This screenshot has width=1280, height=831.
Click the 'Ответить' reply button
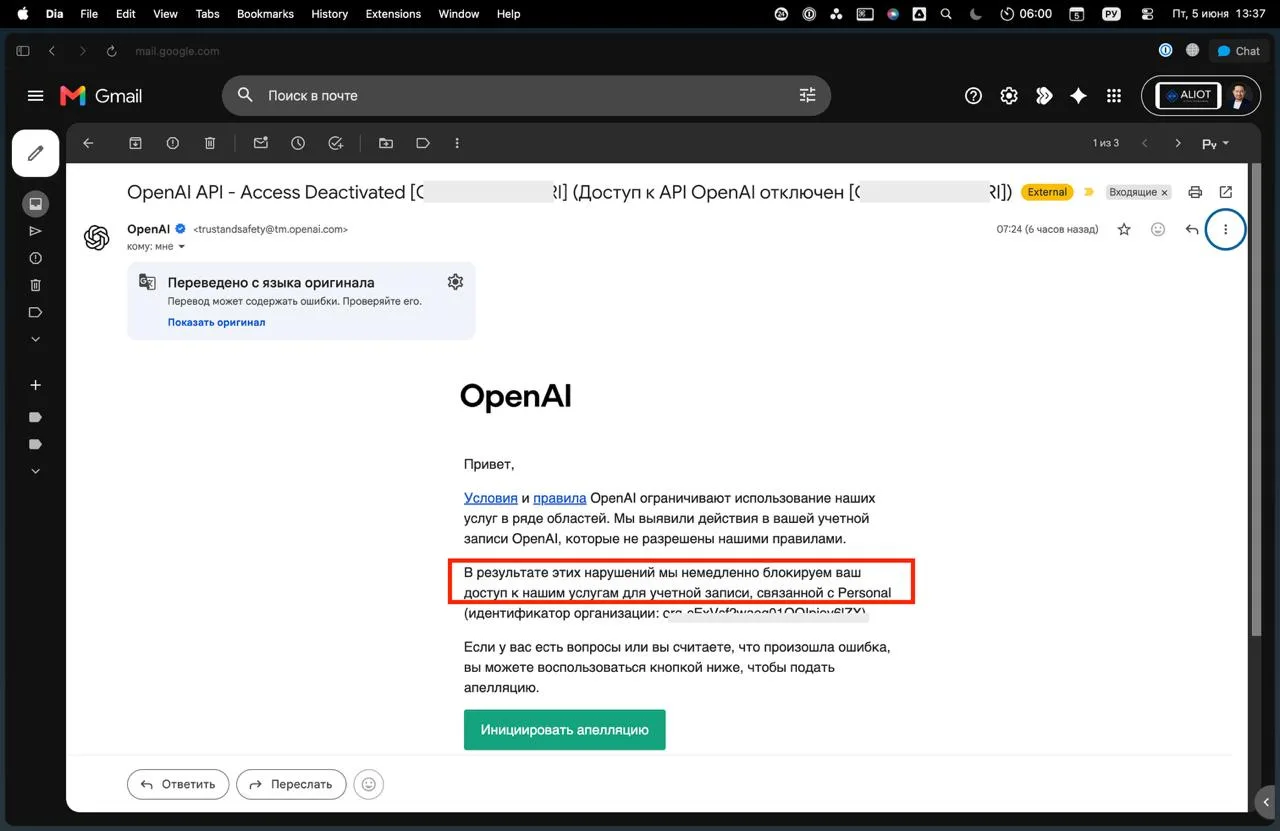[x=178, y=784]
